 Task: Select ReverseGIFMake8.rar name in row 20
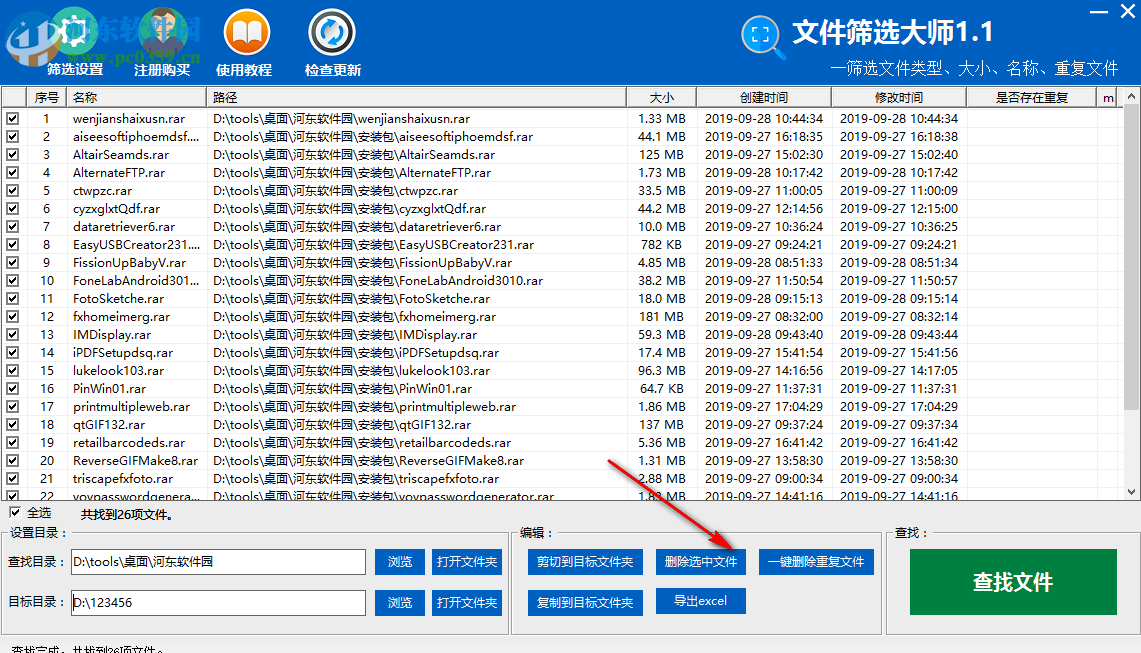pyautogui.click(x=135, y=460)
